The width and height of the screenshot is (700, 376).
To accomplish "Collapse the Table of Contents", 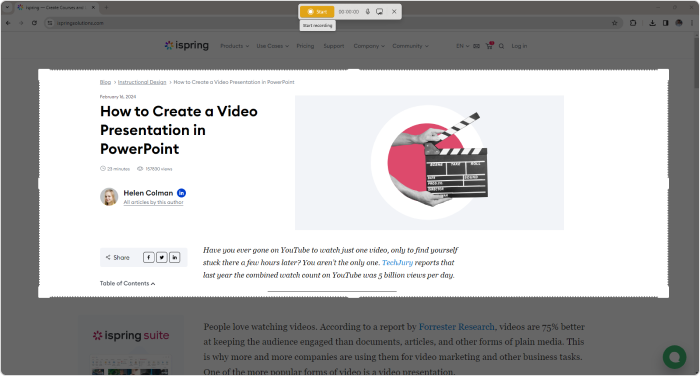I will pos(127,283).
